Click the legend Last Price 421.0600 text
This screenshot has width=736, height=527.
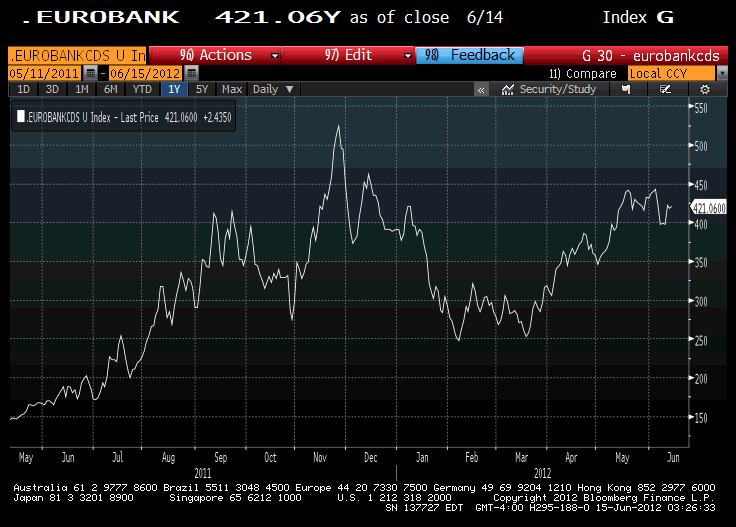pyautogui.click(x=159, y=117)
